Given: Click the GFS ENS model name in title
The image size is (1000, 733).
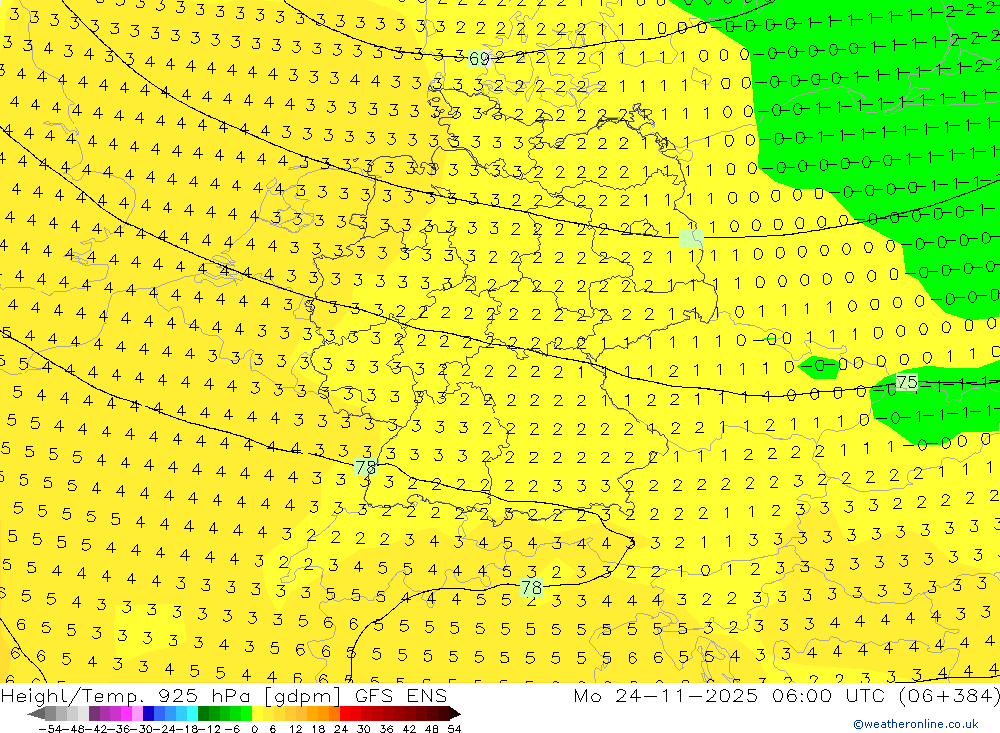Looking at the screenshot, I should (401, 695).
